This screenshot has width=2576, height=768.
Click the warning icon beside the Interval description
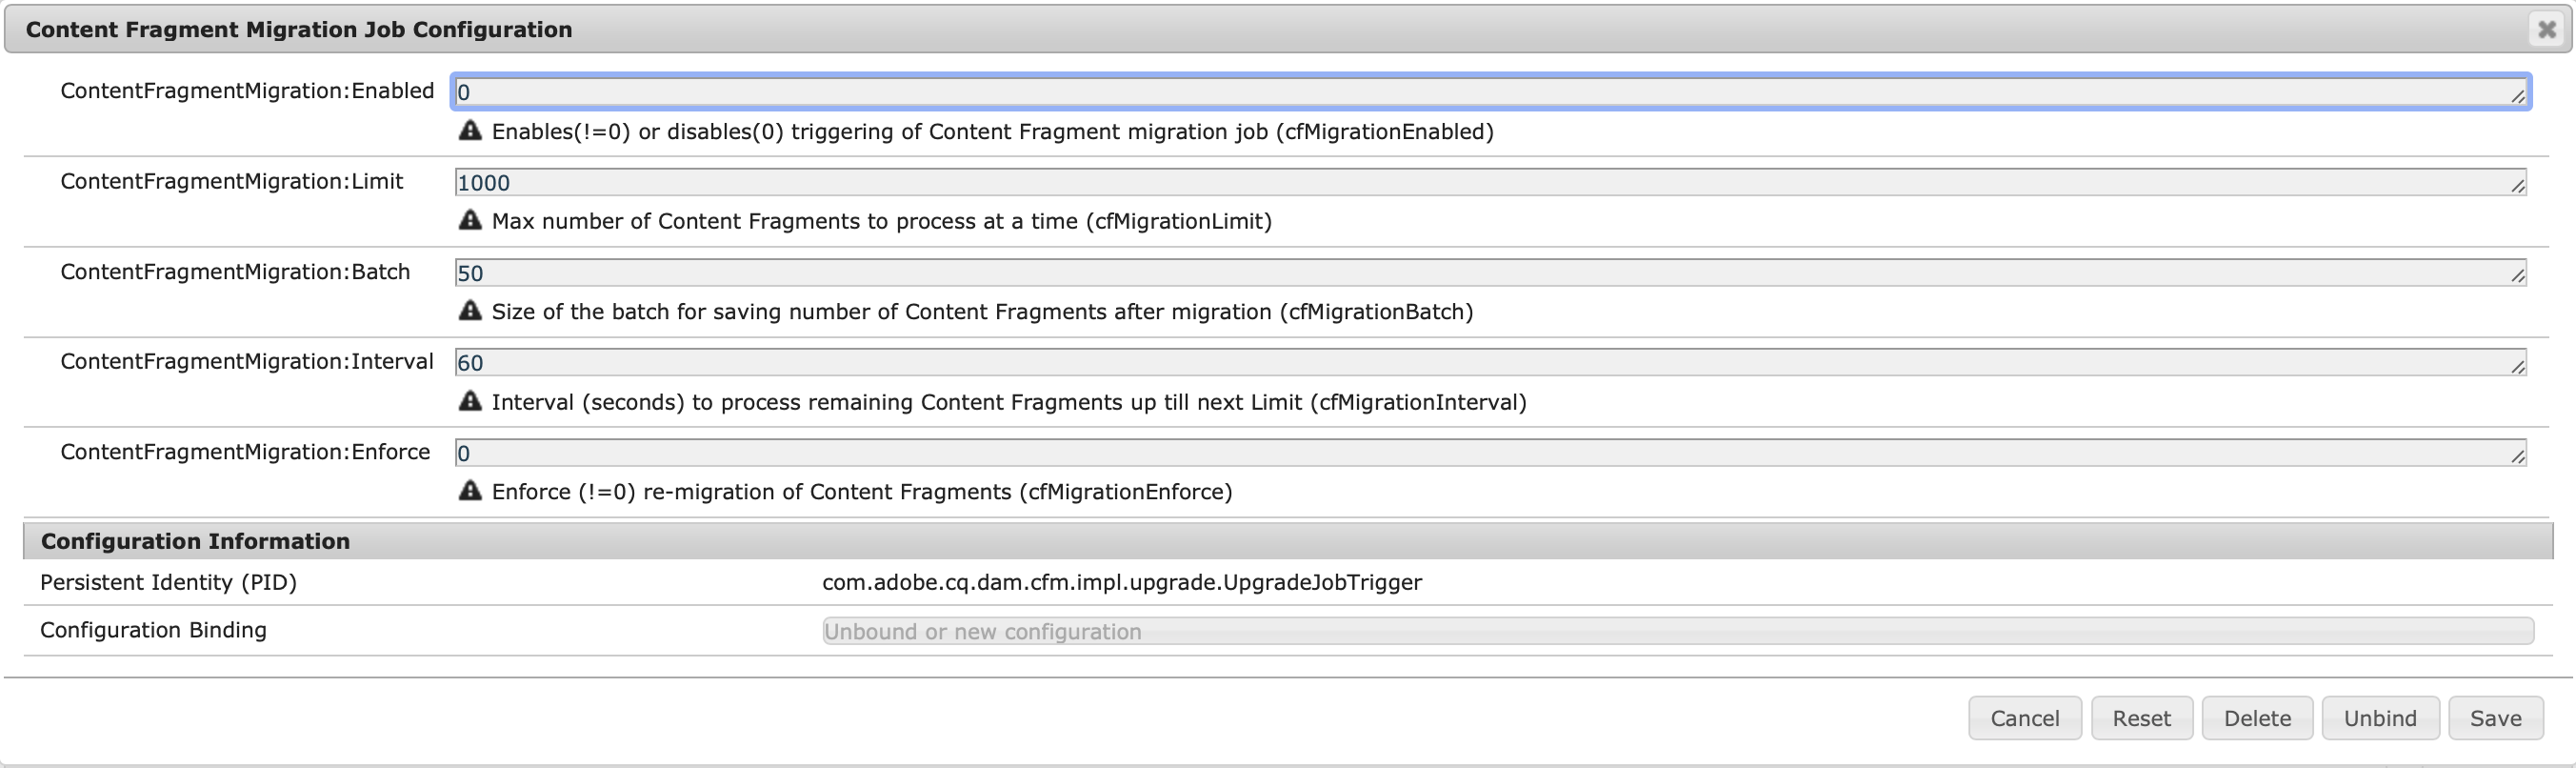tap(470, 401)
